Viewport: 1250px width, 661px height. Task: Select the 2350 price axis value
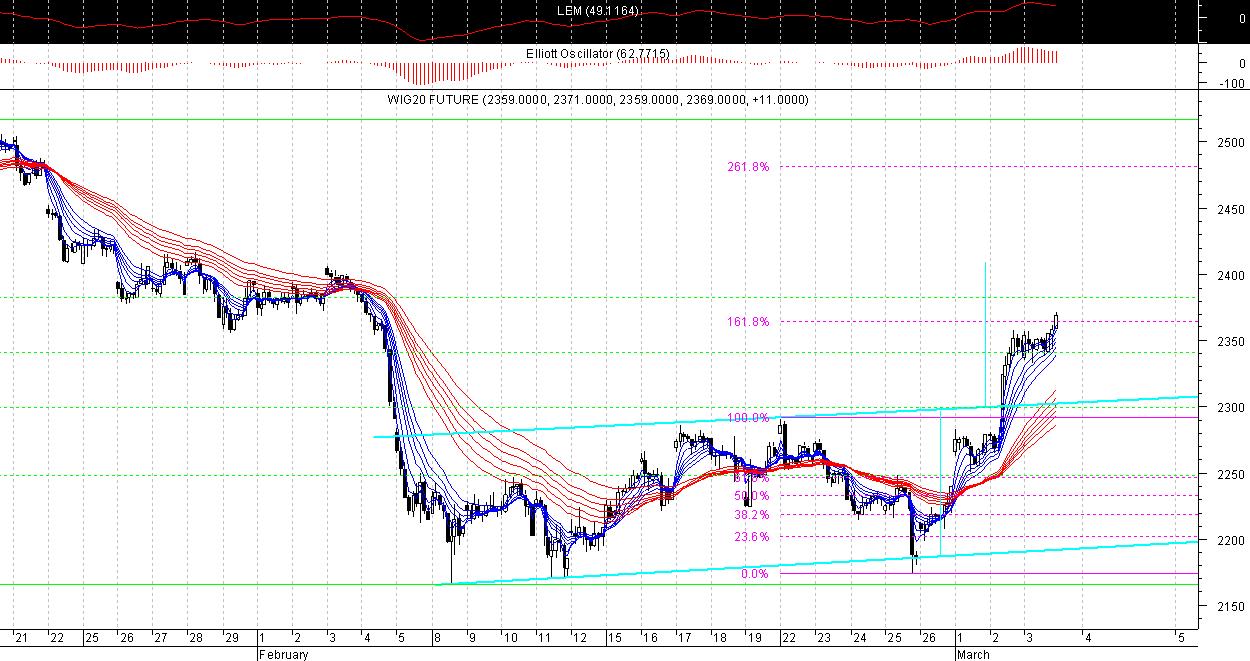coord(1231,342)
